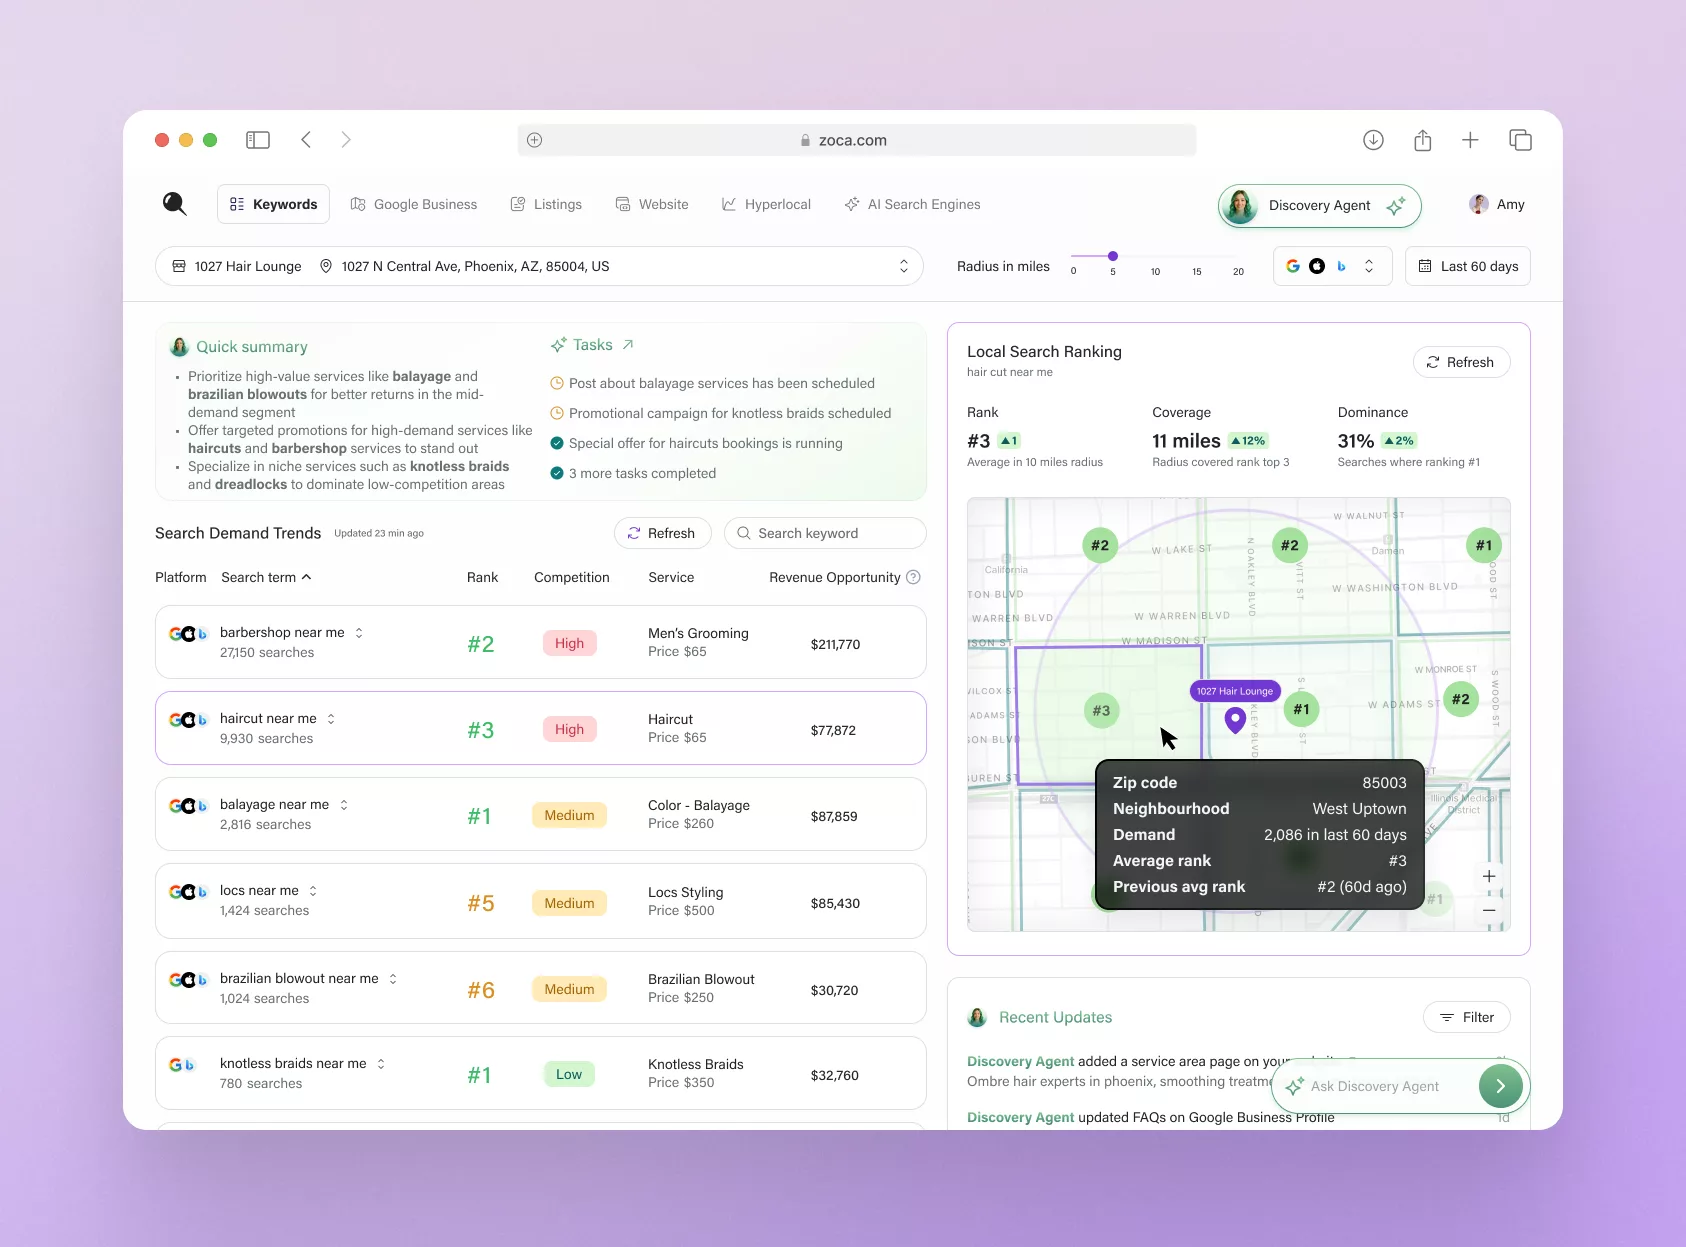Zoom out on the map
This screenshot has width=1686, height=1247.
point(1489,910)
